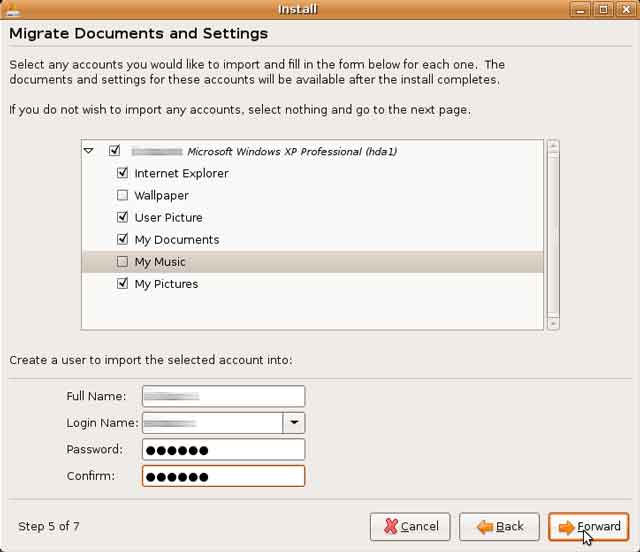Toggle the Windows XP Professional account checkbox

point(114,151)
